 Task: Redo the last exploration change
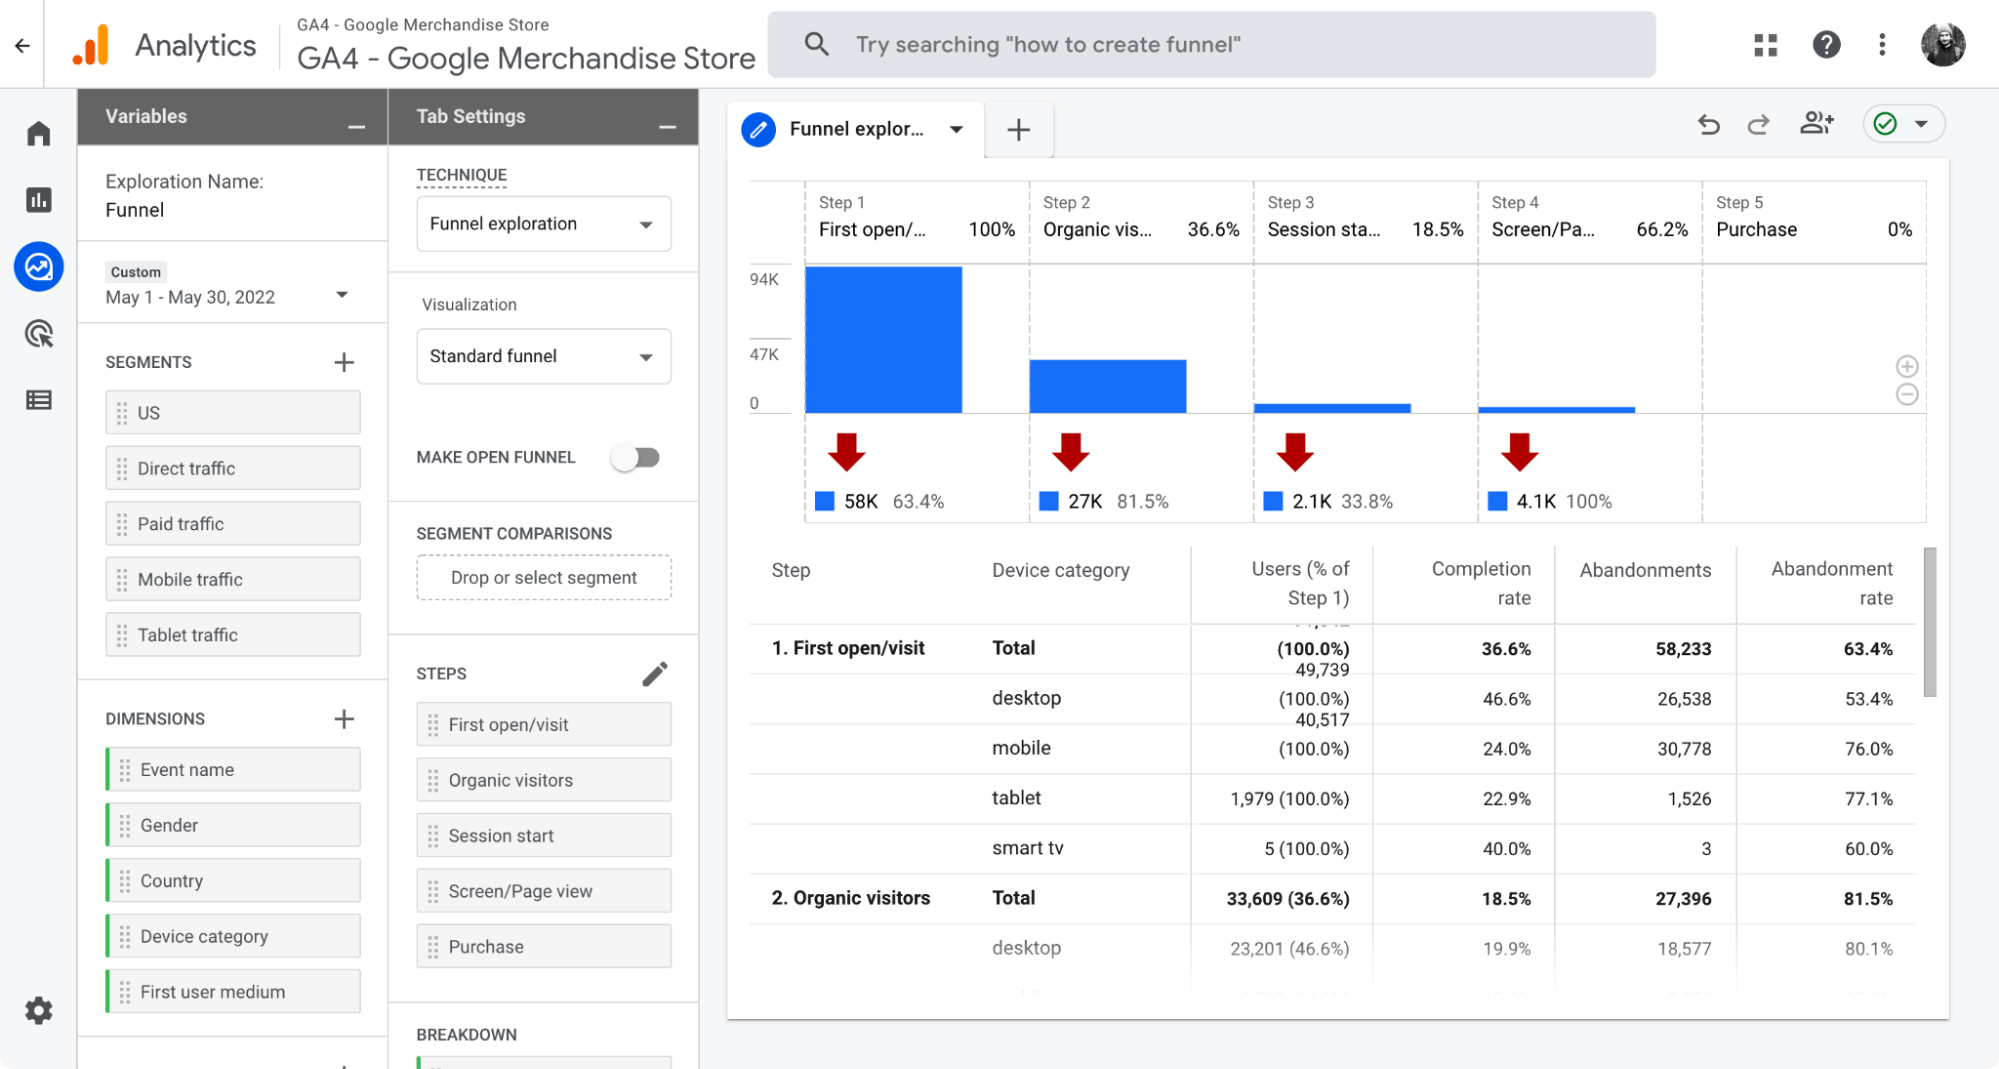pyautogui.click(x=1758, y=124)
